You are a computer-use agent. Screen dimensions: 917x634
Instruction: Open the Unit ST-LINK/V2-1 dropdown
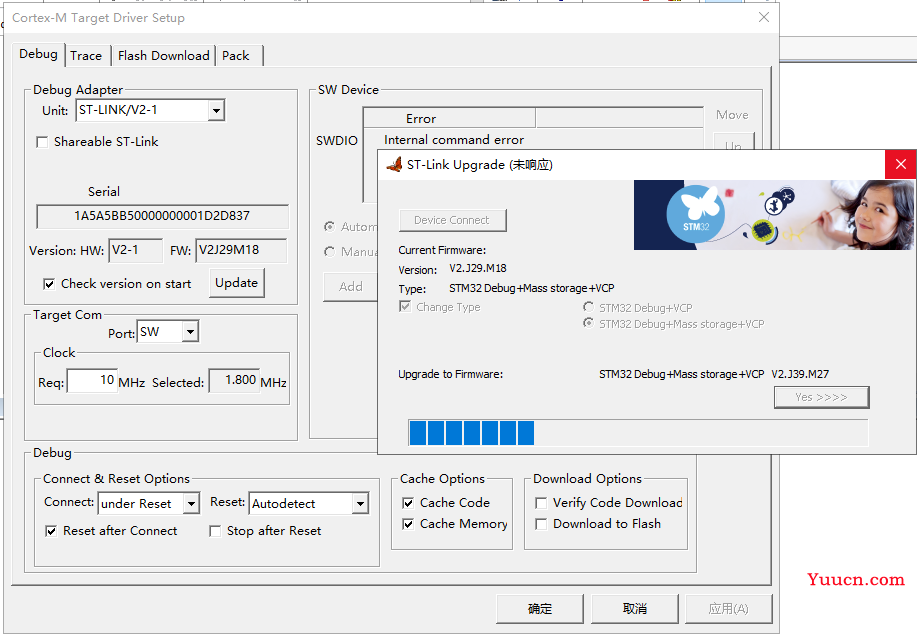click(216, 110)
